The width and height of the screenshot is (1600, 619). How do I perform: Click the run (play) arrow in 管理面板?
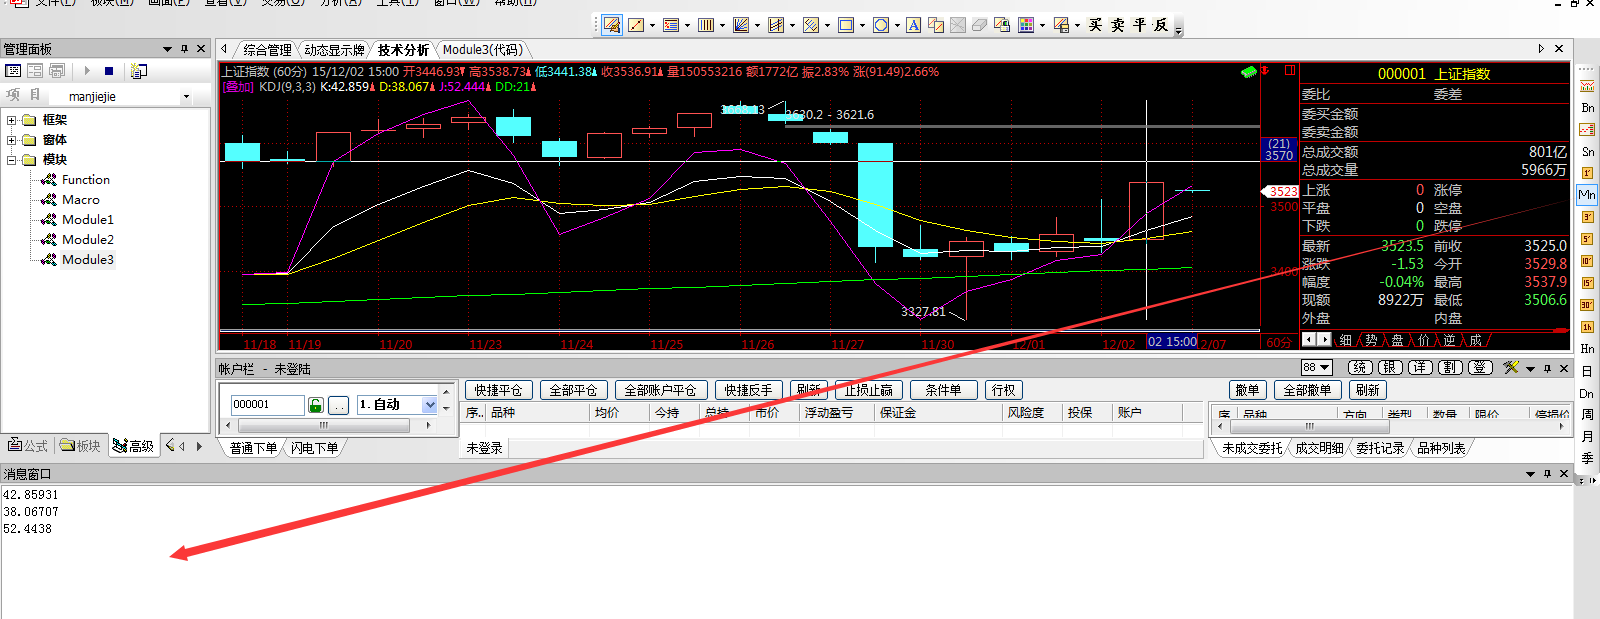(87, 71)
